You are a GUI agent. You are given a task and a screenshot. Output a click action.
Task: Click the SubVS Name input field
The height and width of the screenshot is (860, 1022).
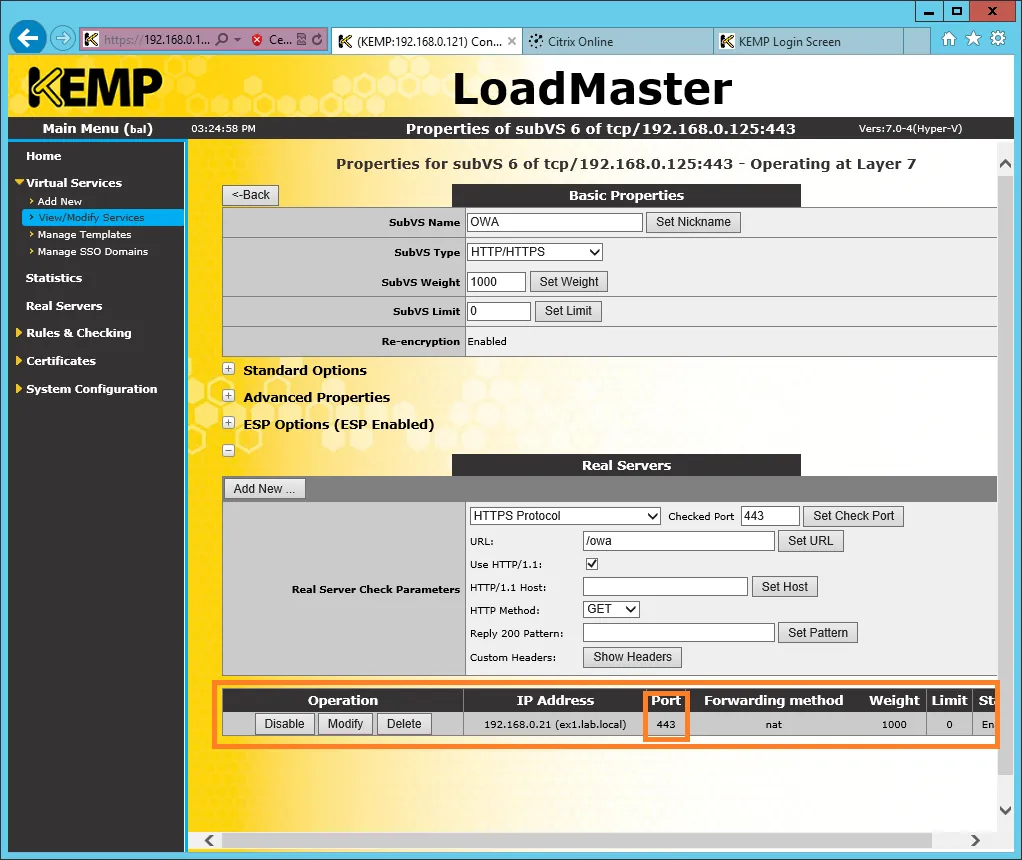point(555,222)
